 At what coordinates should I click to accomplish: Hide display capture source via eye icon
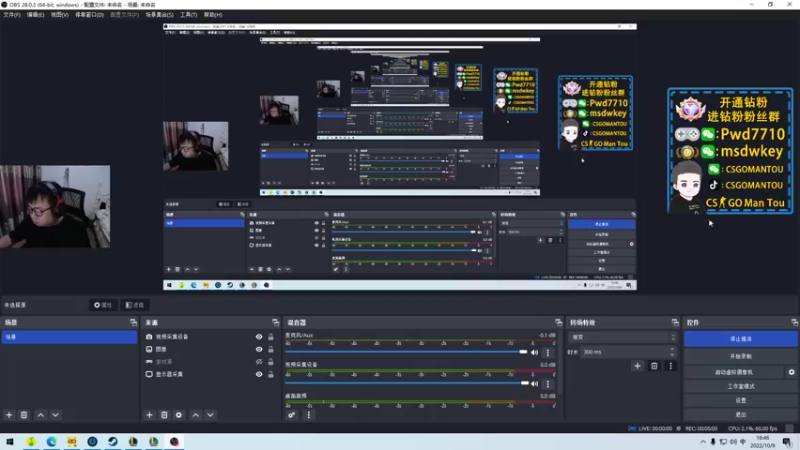click(x=259, y=374)
